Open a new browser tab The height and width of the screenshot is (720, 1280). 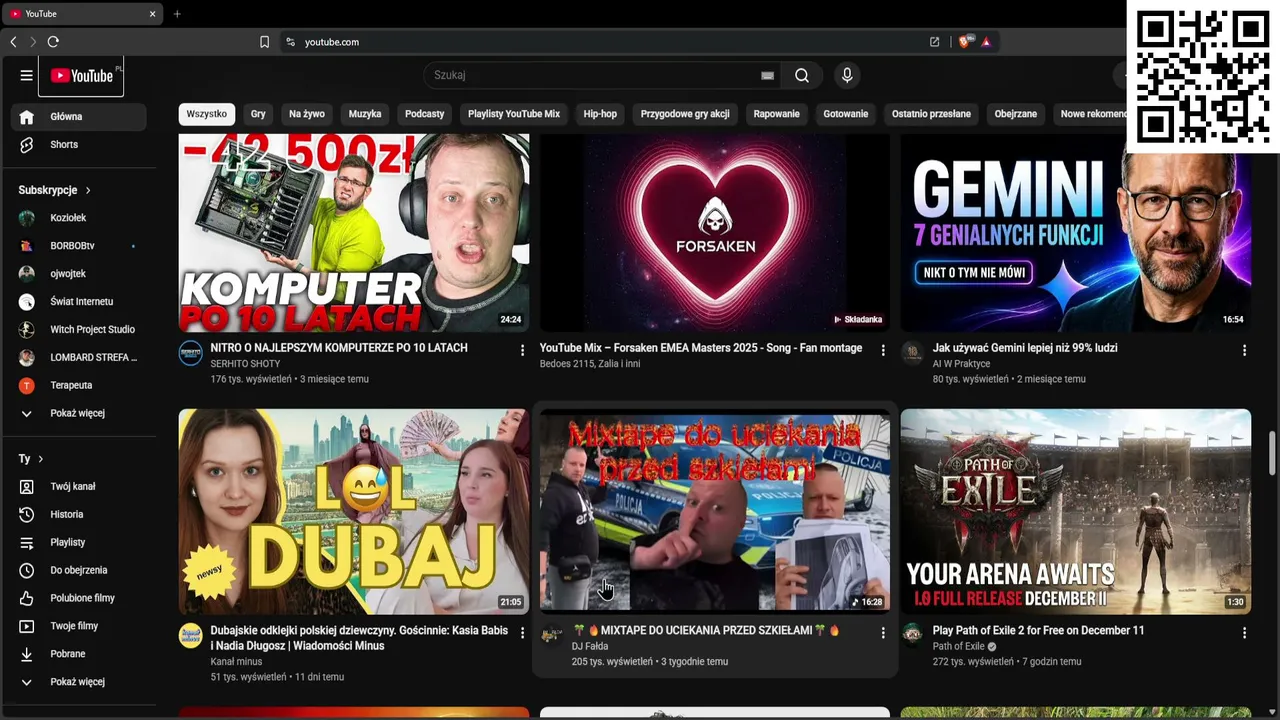(x=177, y=14)
